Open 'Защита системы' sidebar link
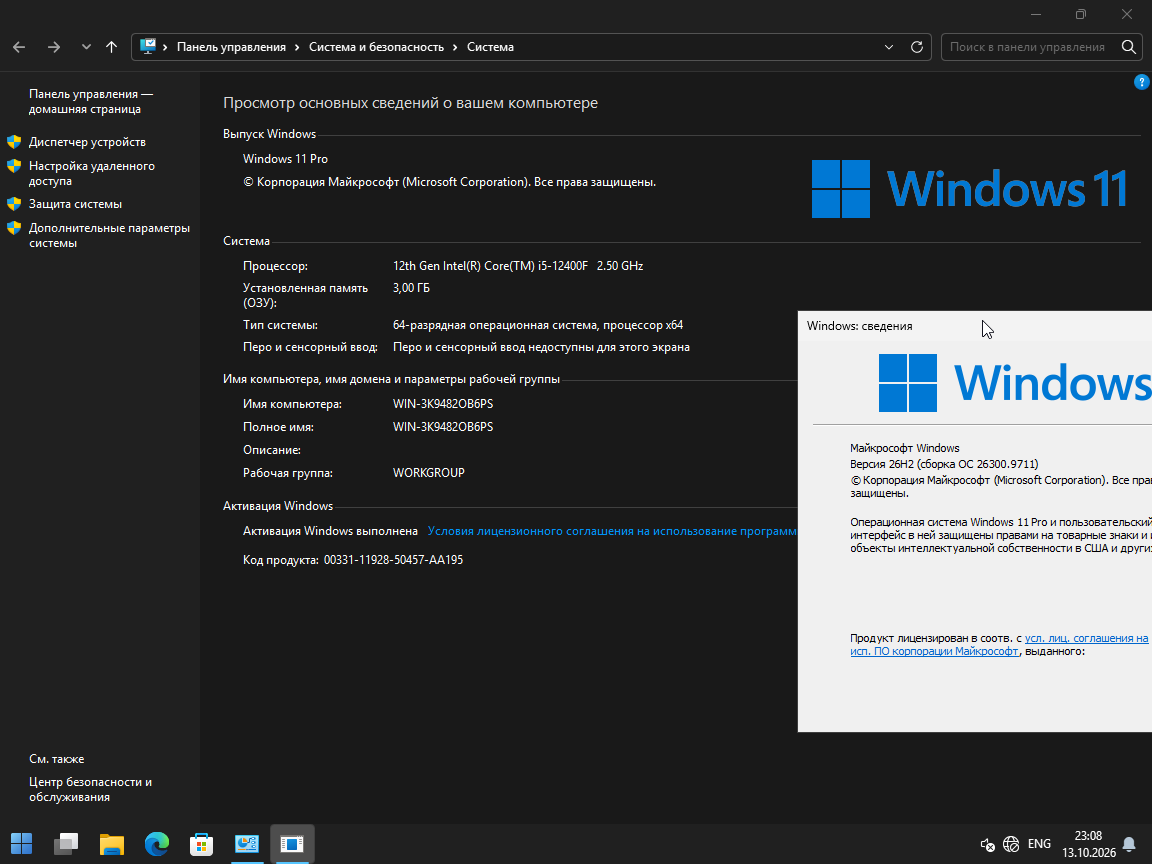This screenshot has height=864, width=1152. coord(76,204)
